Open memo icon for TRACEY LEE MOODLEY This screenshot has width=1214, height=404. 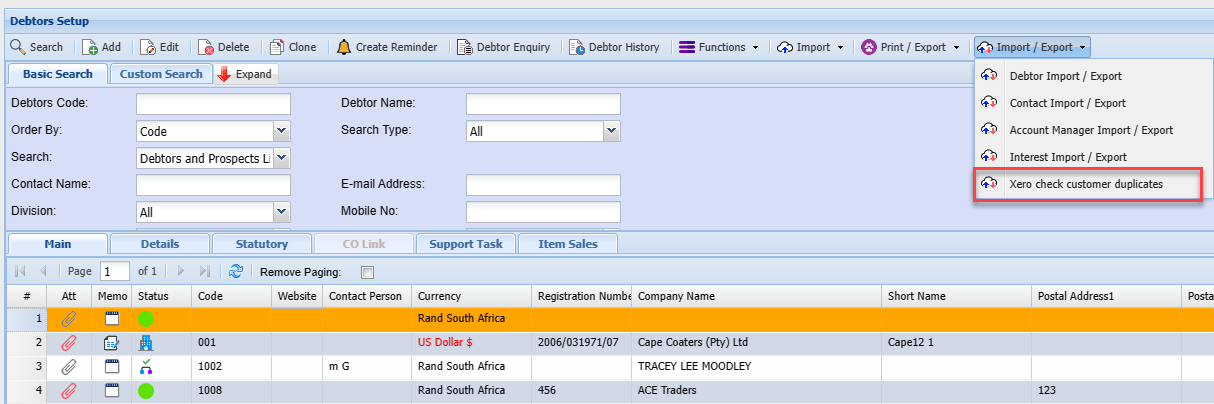[x=112, y=367]
